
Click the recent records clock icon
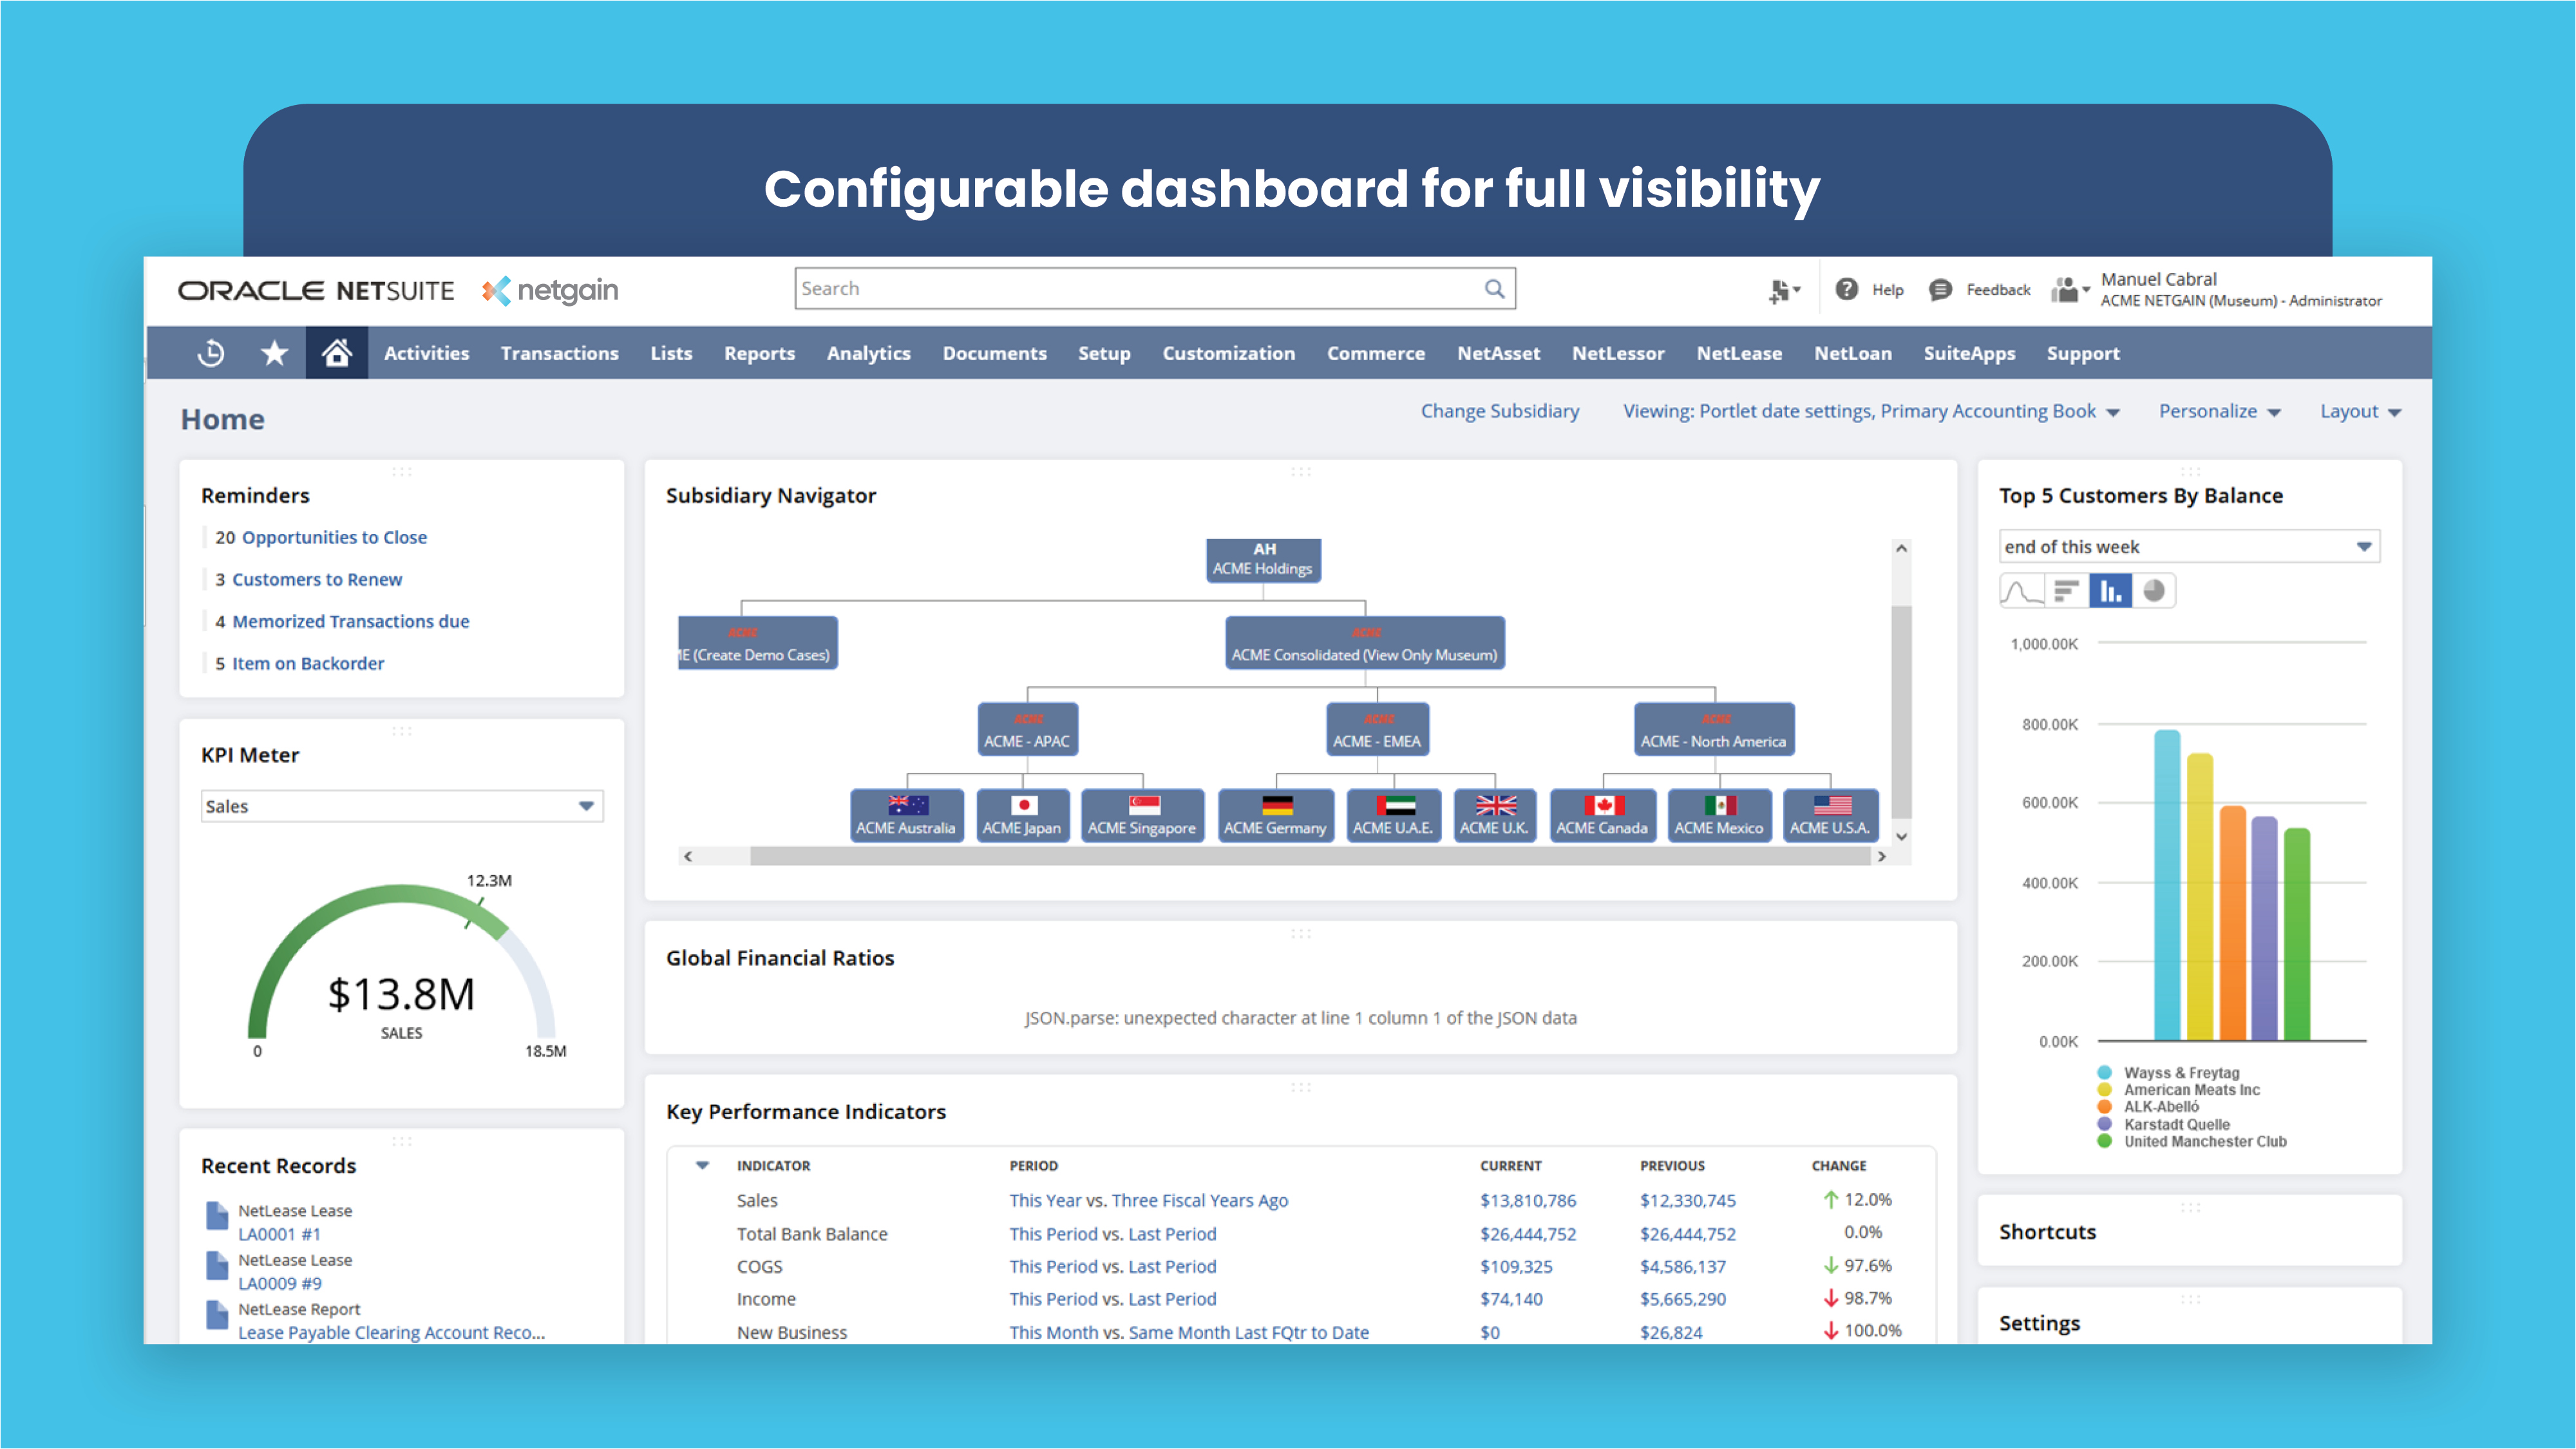210,352
